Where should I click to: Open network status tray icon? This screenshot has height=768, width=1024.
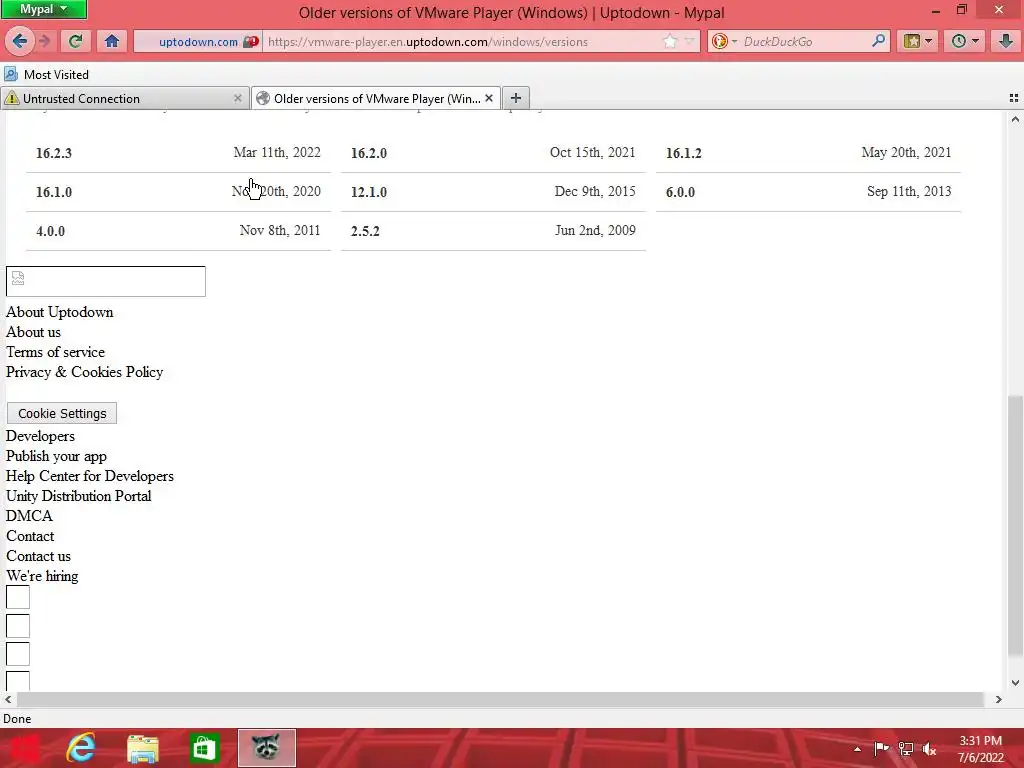(x=905, y=749)
